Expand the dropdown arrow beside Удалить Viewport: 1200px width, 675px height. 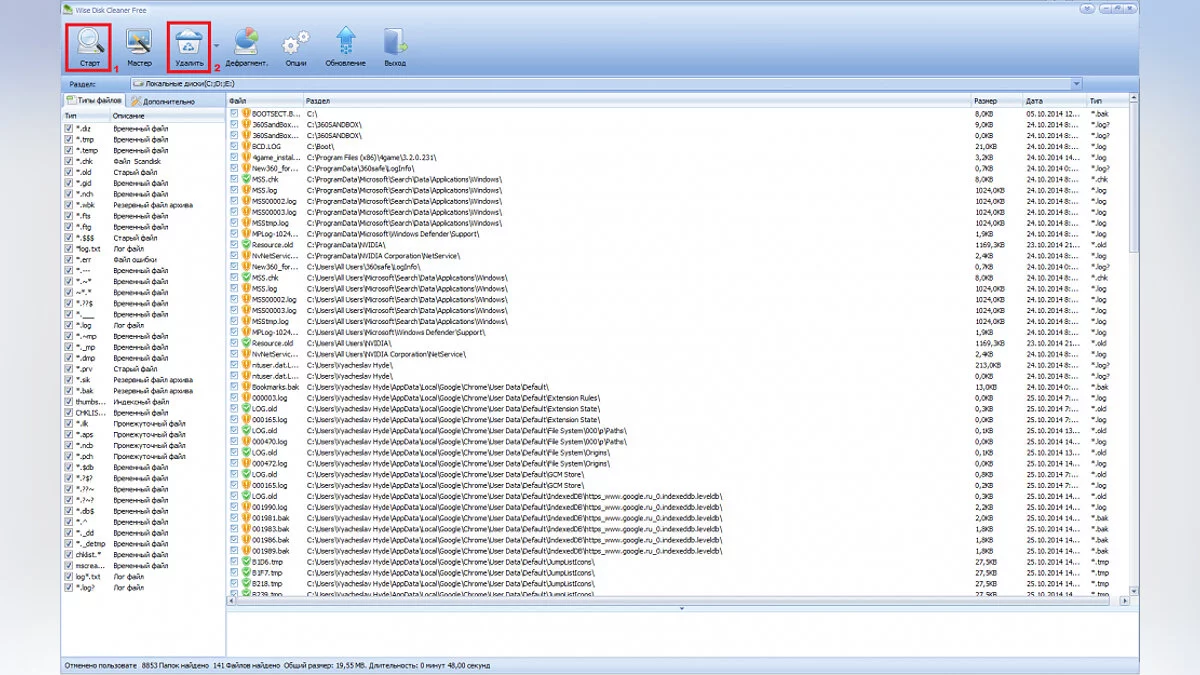pos(216,45)
